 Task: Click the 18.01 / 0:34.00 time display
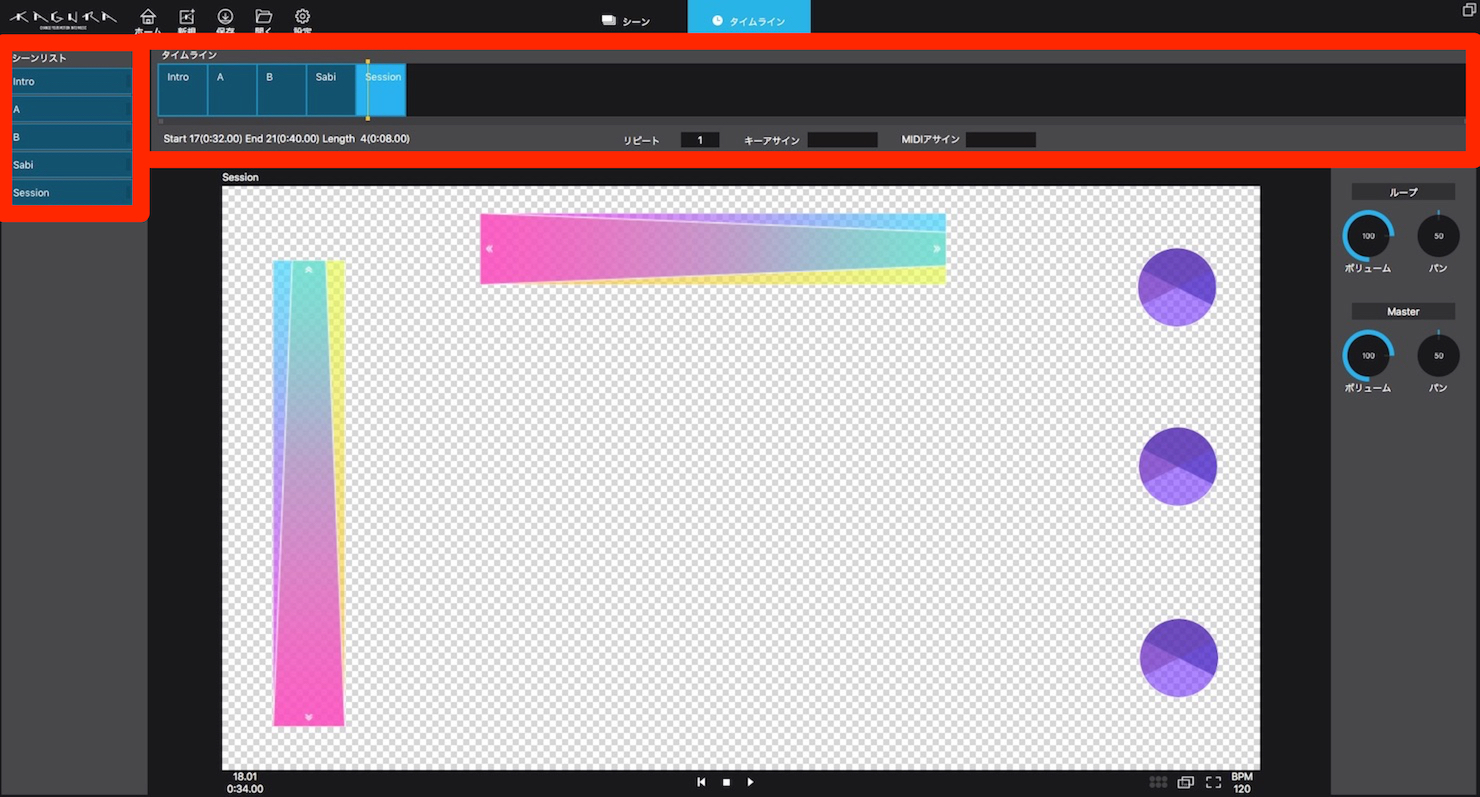click(x=245, y=783)
